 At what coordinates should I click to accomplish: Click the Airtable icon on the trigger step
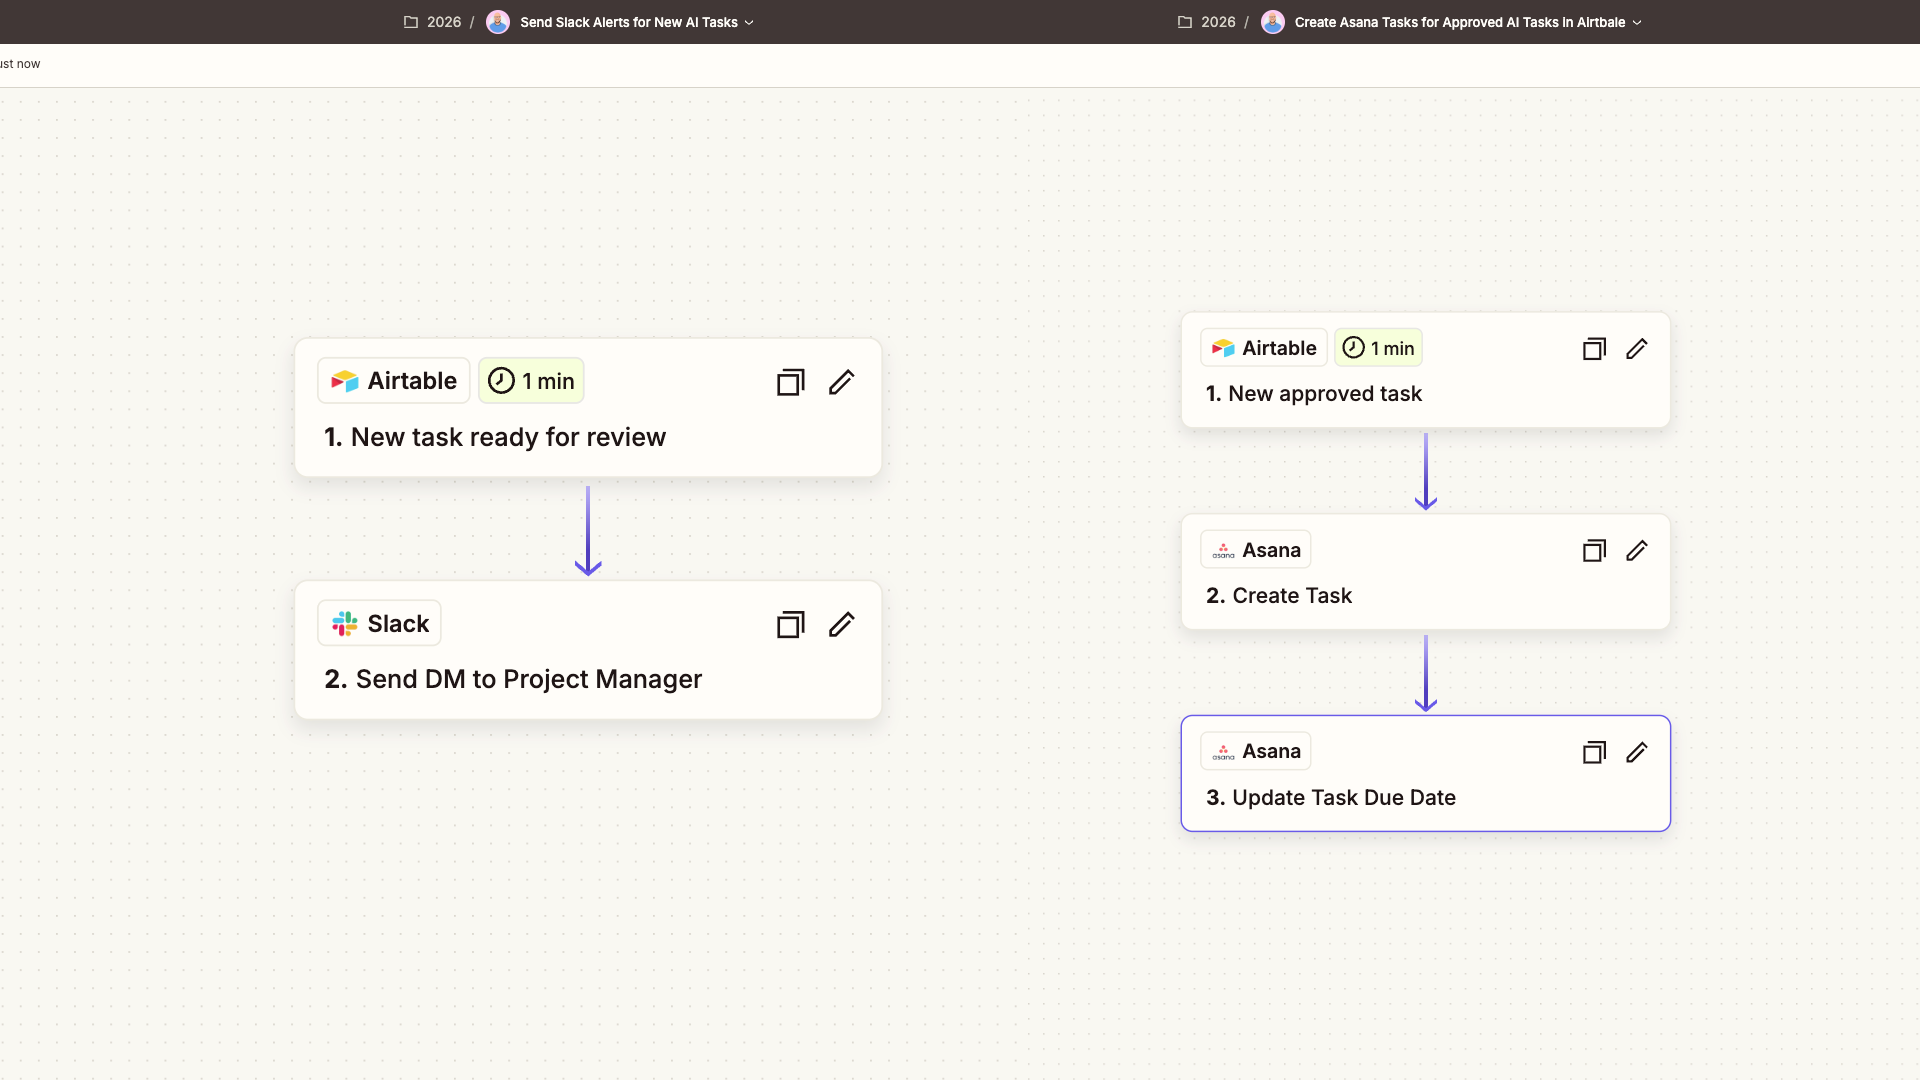pyautogui.click(x=343, y=380)
